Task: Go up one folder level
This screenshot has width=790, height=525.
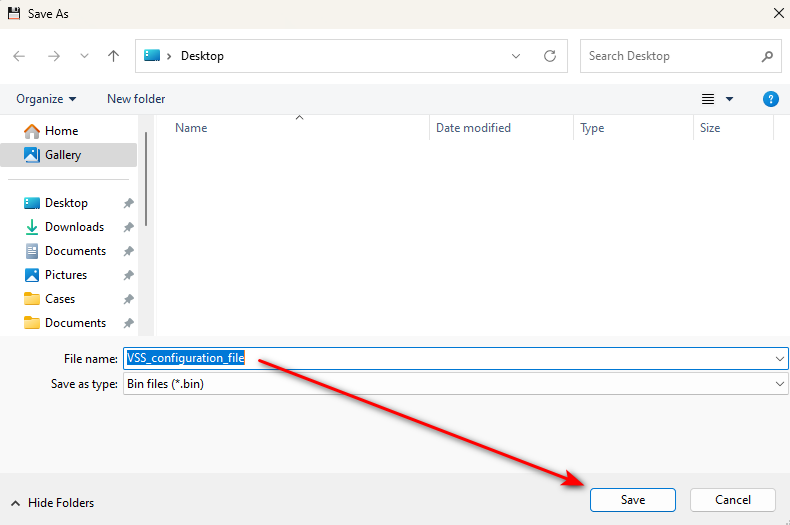Action: click(113, 56)
